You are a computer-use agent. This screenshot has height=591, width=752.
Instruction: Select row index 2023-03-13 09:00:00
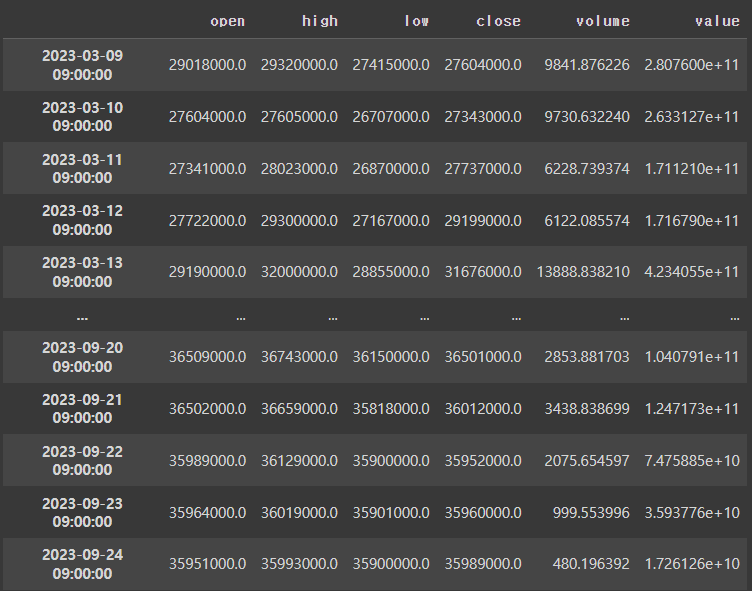(82, 272)
